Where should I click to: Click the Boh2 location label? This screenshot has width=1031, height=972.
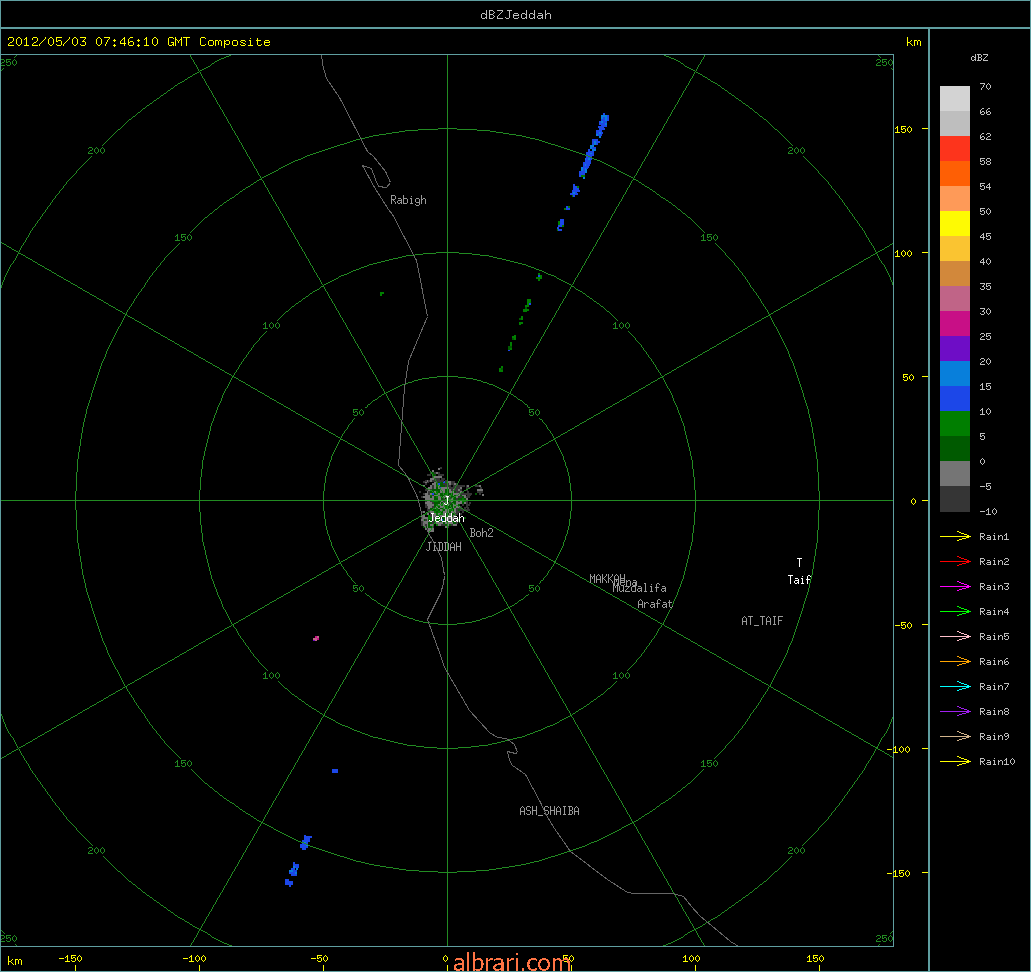481,533
